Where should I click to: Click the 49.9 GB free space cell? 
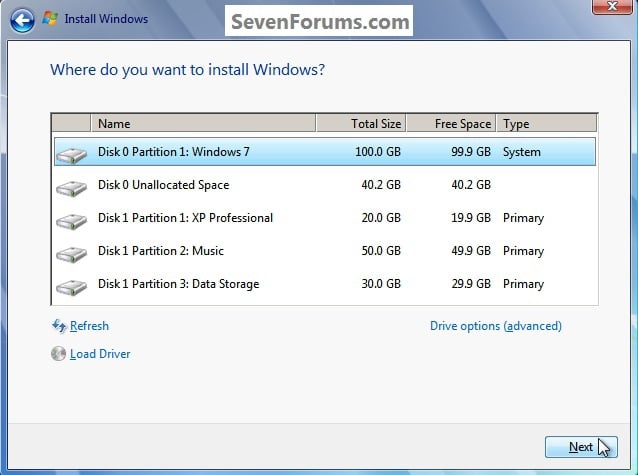point(471,251)
